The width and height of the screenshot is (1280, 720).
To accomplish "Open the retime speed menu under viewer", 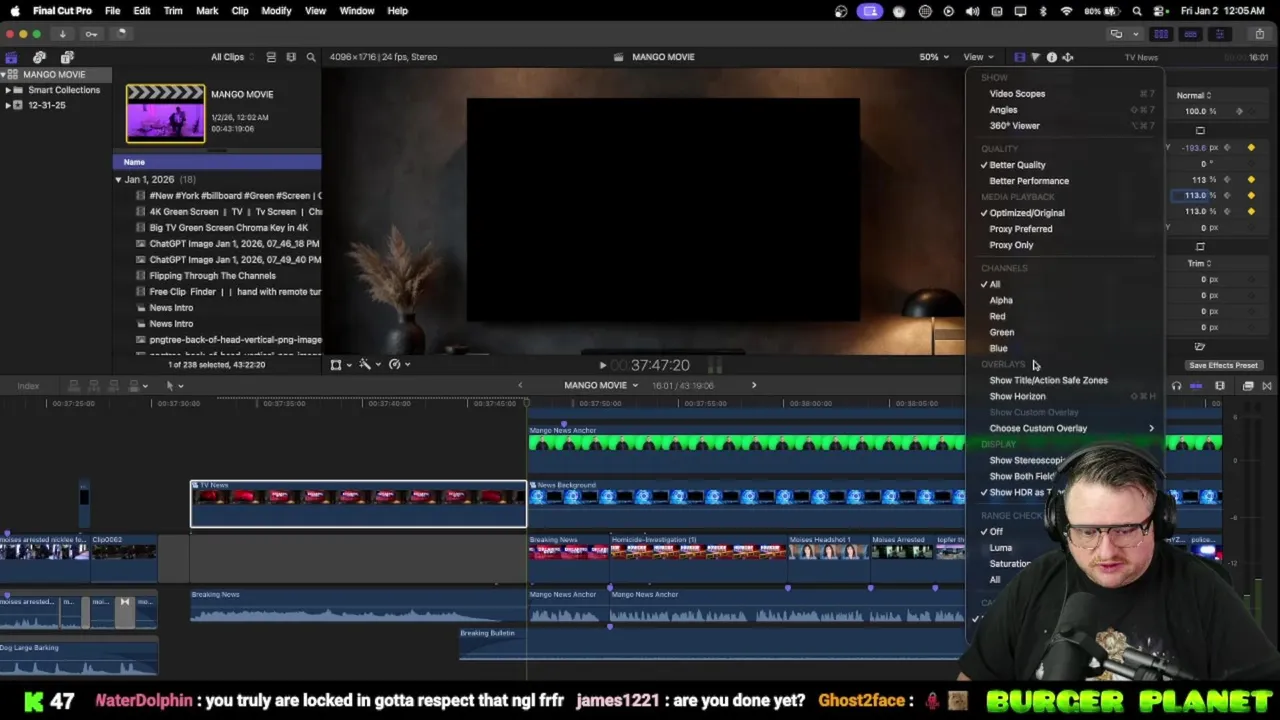I will pyautogui.click(x=398, y=365).
